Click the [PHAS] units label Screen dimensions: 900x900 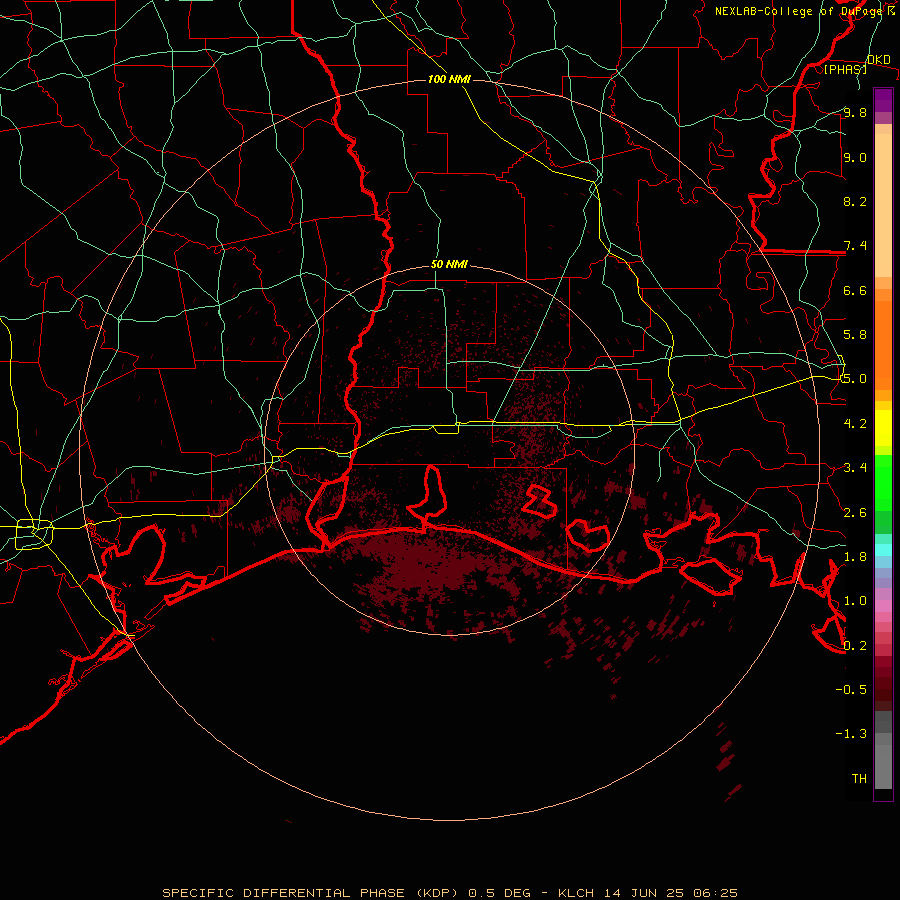coord(845,70)
